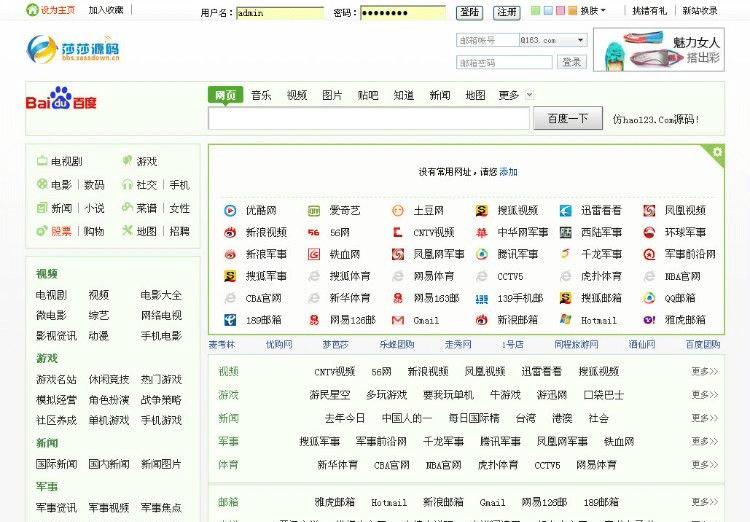This screenshot has height=522, width=750.
Task: Expand 更多>> in the 体育 row
Action: click(x=705, y=465)
